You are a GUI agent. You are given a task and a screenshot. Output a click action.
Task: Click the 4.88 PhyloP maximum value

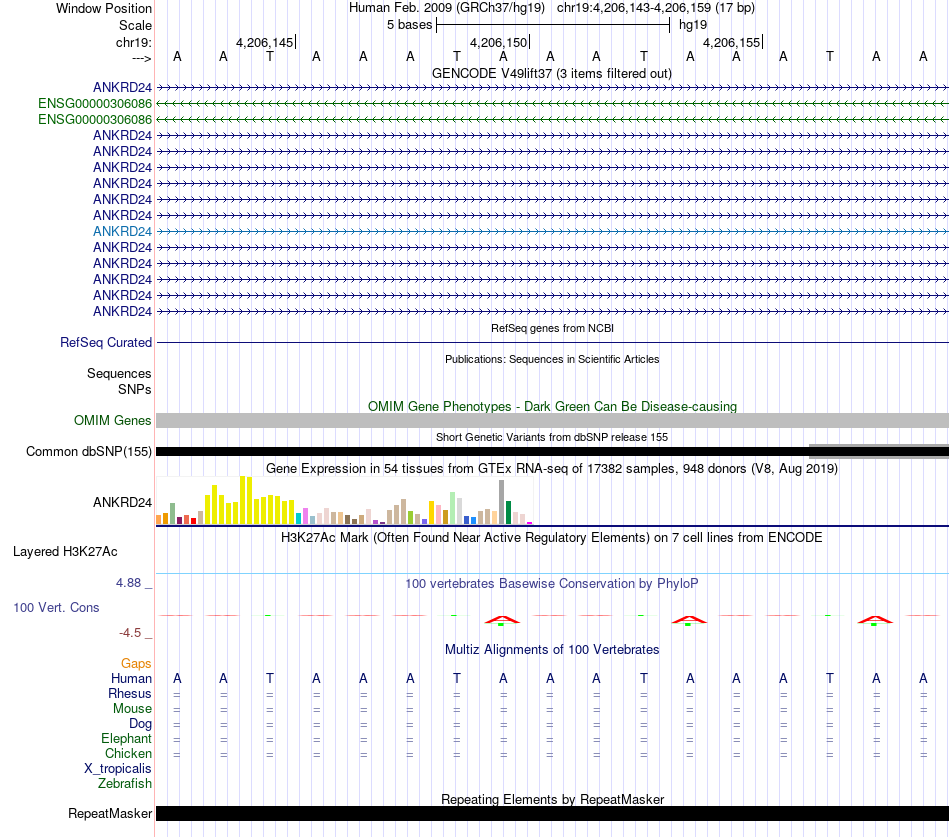click(x=128, y=582)
